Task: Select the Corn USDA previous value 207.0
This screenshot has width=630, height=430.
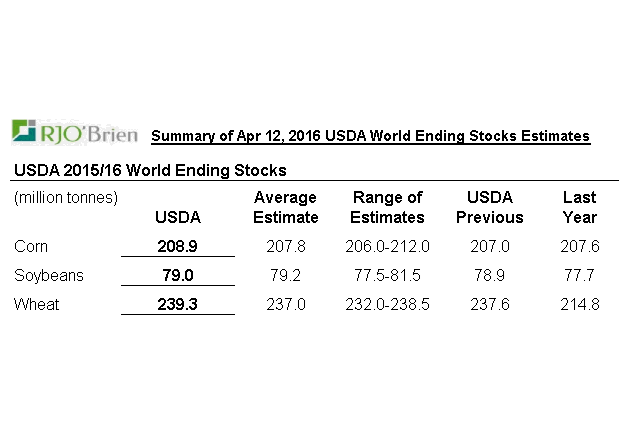Action: coord(488,245)
